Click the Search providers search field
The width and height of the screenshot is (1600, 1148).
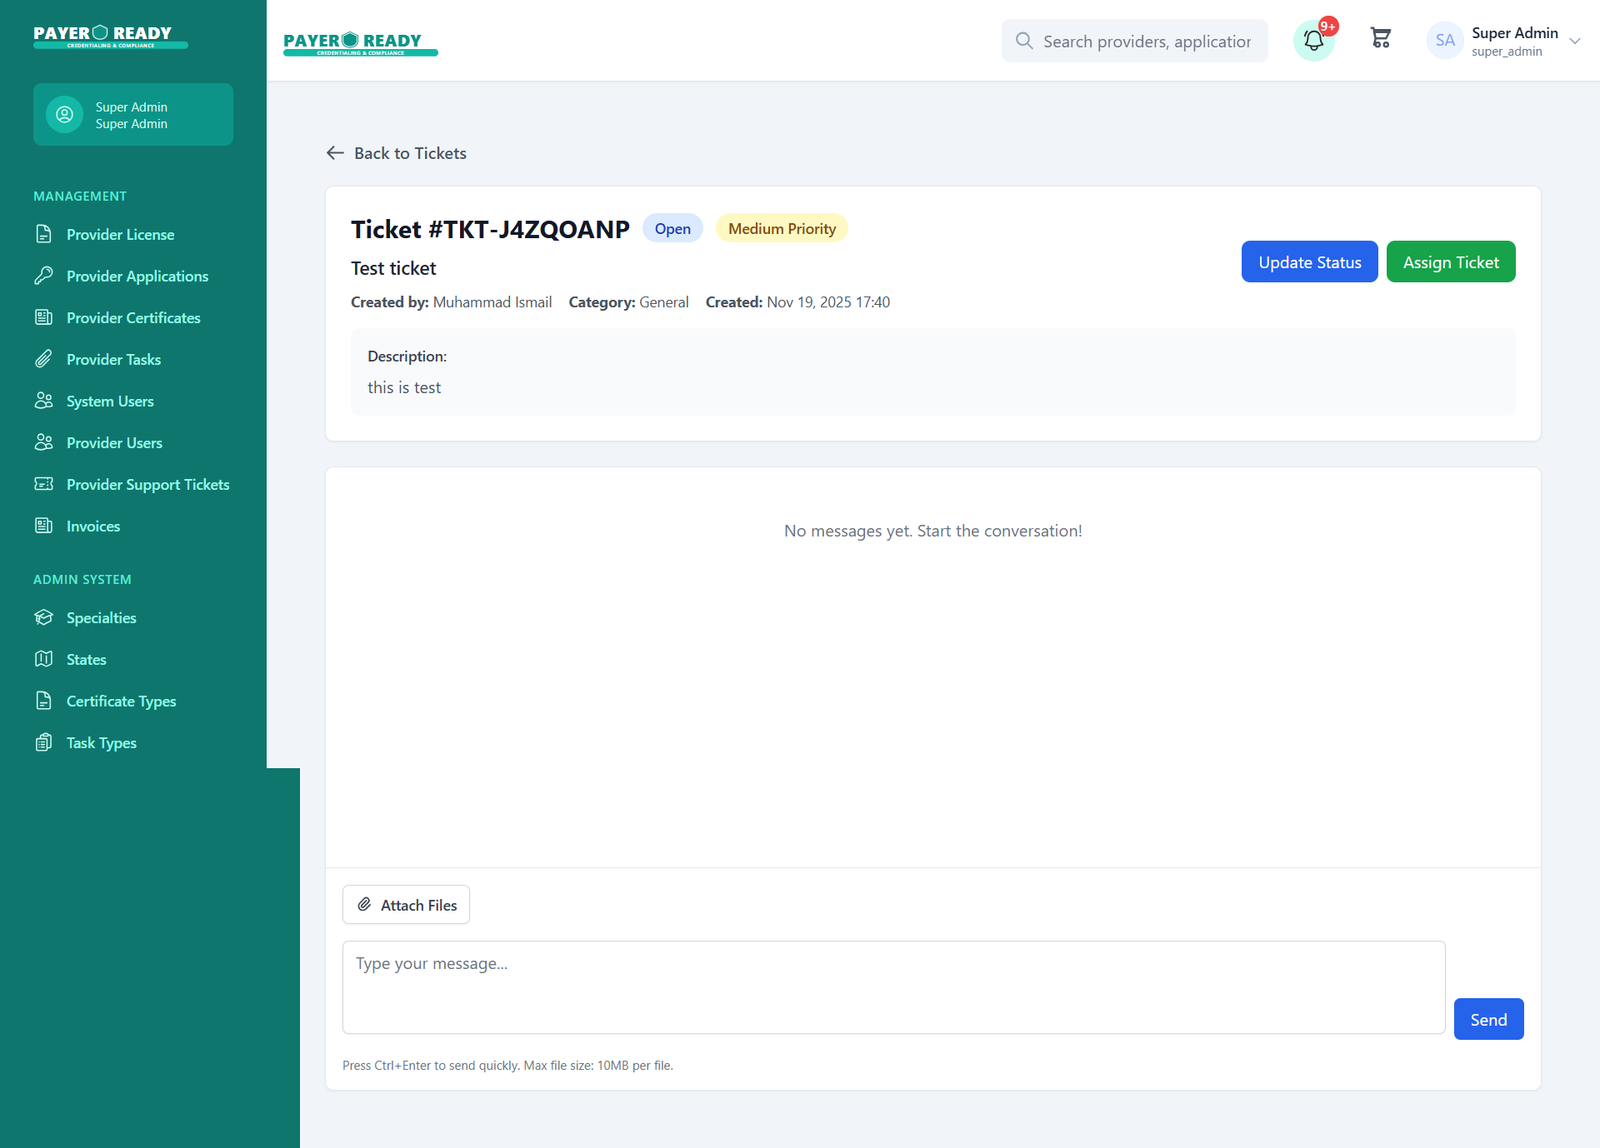point(1146,41)
